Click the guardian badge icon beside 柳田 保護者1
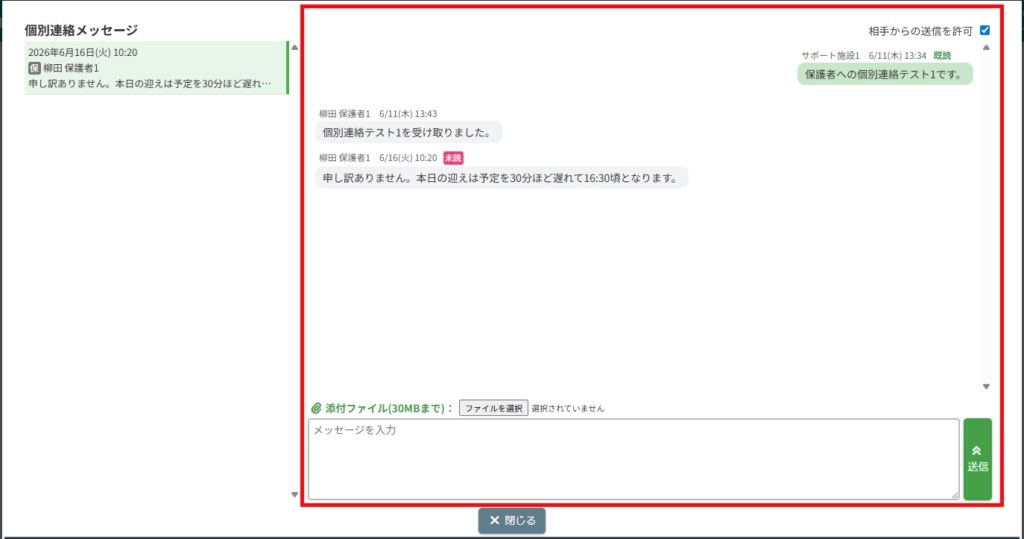The height and width of the screenshot is (539, 1024). (35, 68)
